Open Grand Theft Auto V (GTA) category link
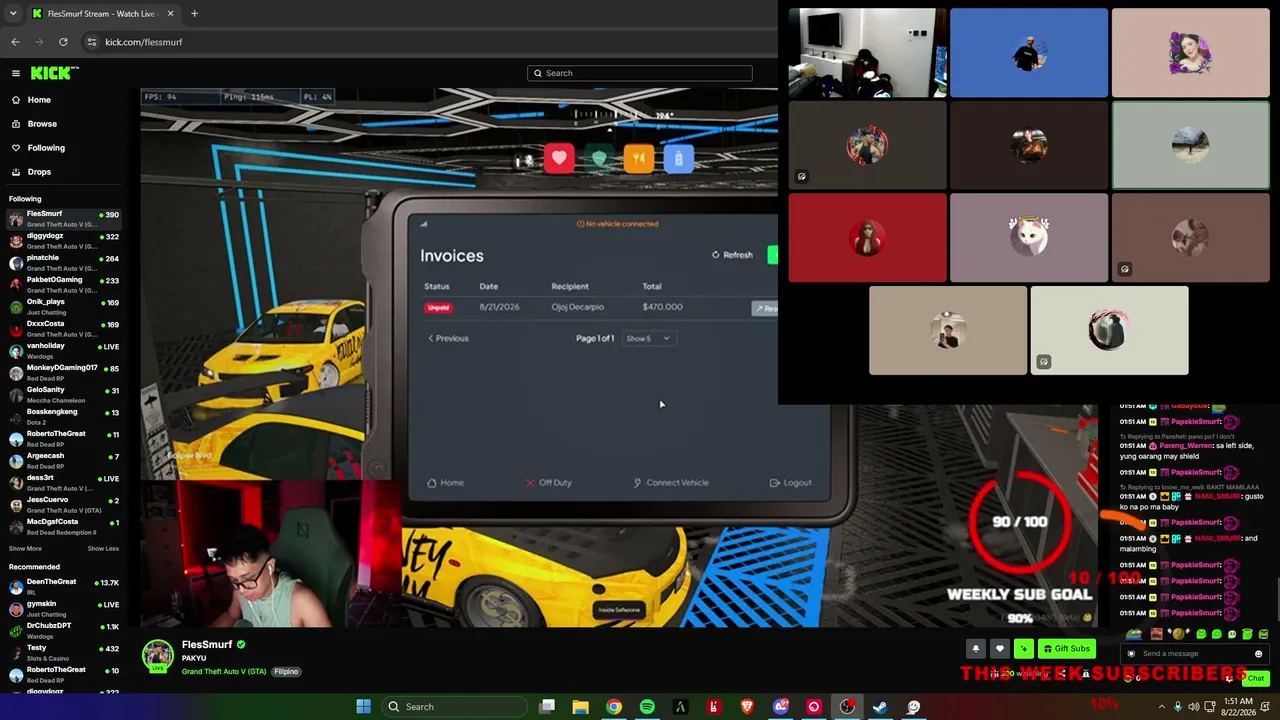Screen dimensions: 1280x720 (224, 672)
